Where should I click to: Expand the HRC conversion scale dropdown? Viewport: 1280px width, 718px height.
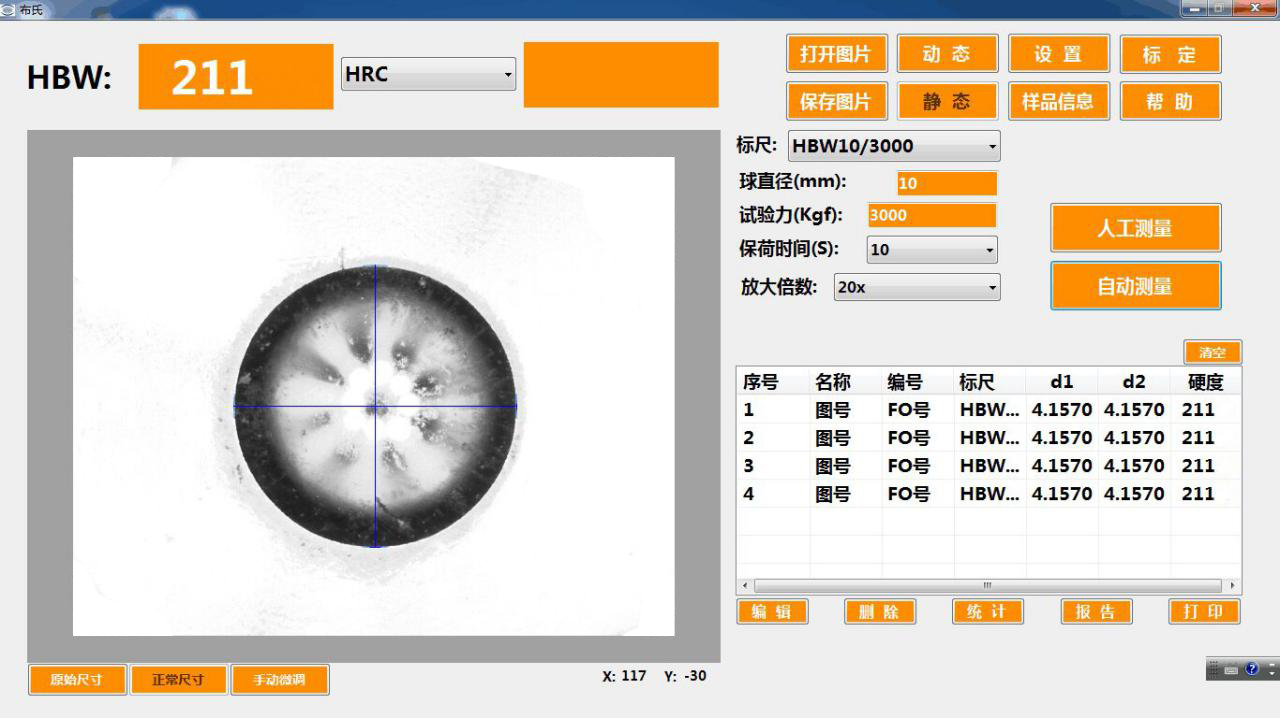(x=428, y=74)
